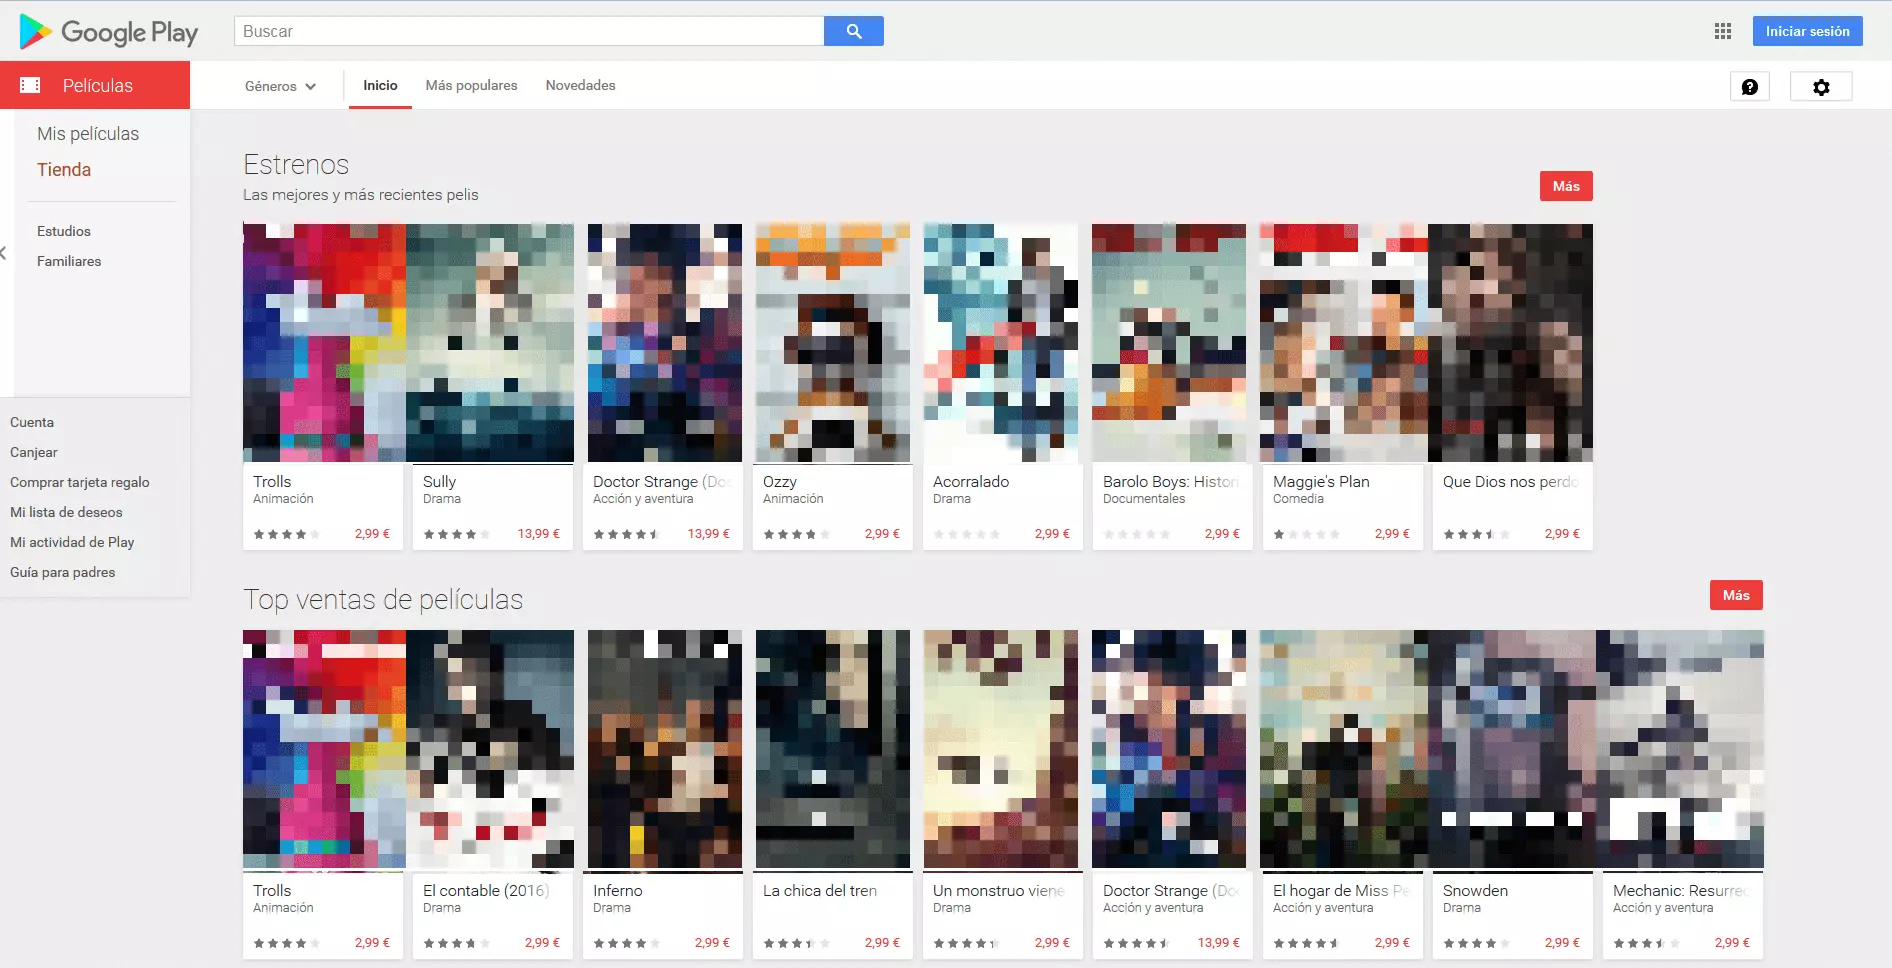Click the blue search magnifier button

(x=854, y=31)
